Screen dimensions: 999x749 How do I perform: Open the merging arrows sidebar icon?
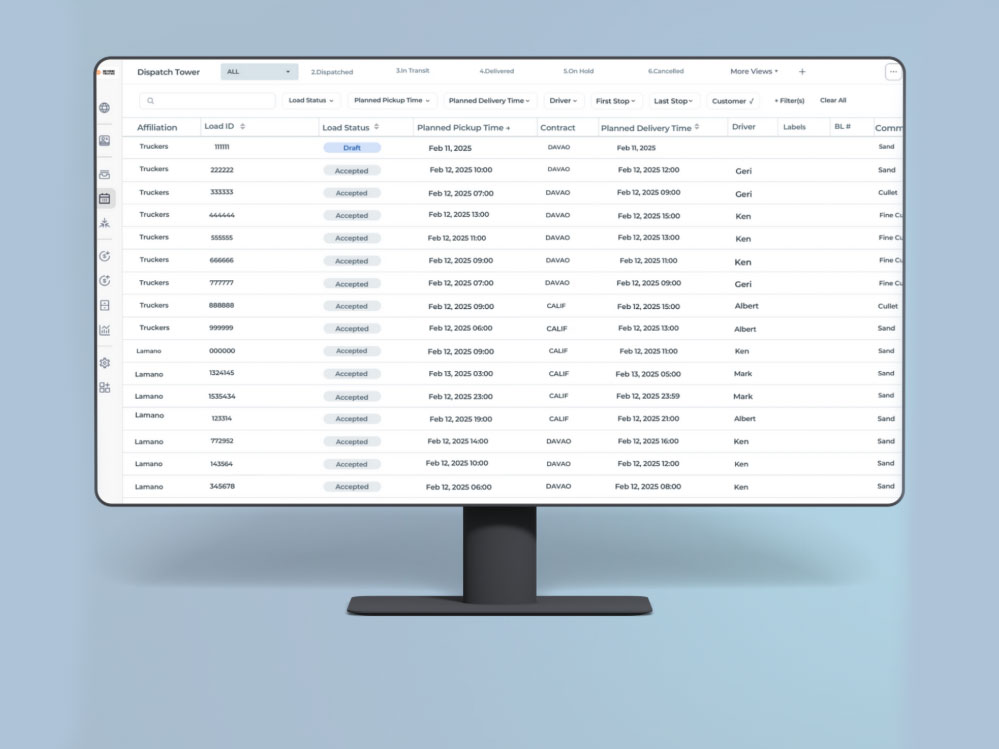point(104,223)
